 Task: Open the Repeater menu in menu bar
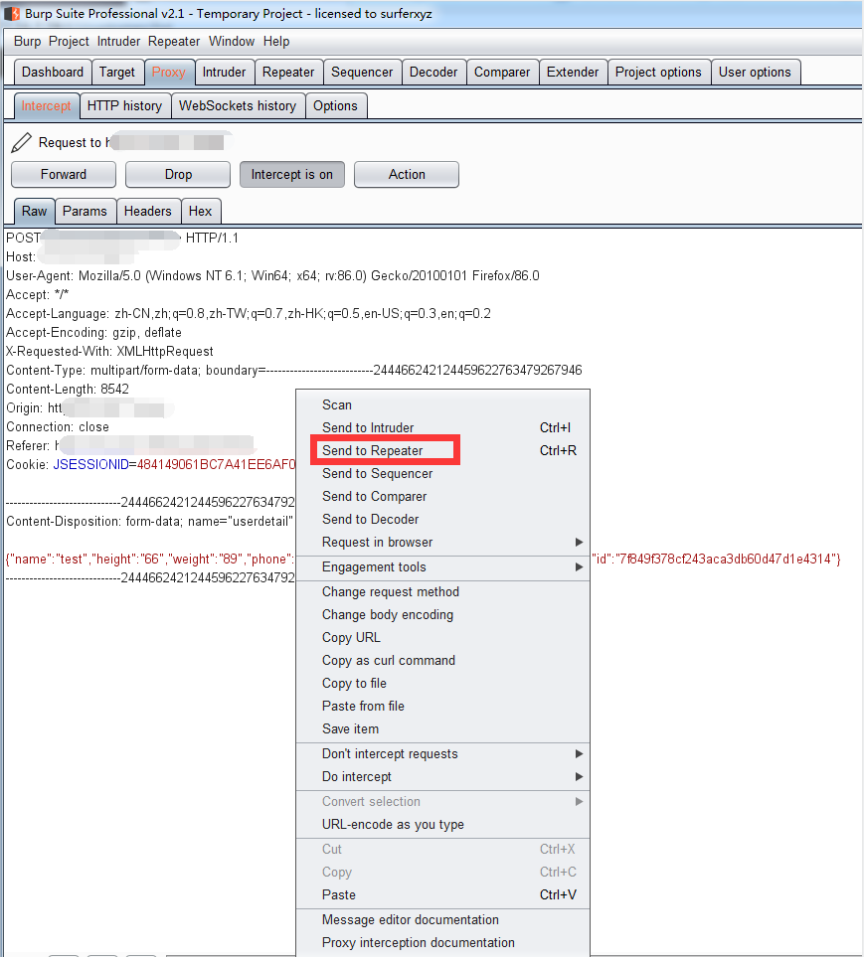[174, 42]
